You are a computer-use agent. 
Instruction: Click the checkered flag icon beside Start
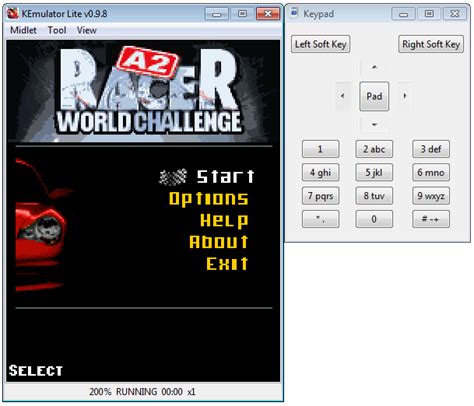[x=173, y=177]
